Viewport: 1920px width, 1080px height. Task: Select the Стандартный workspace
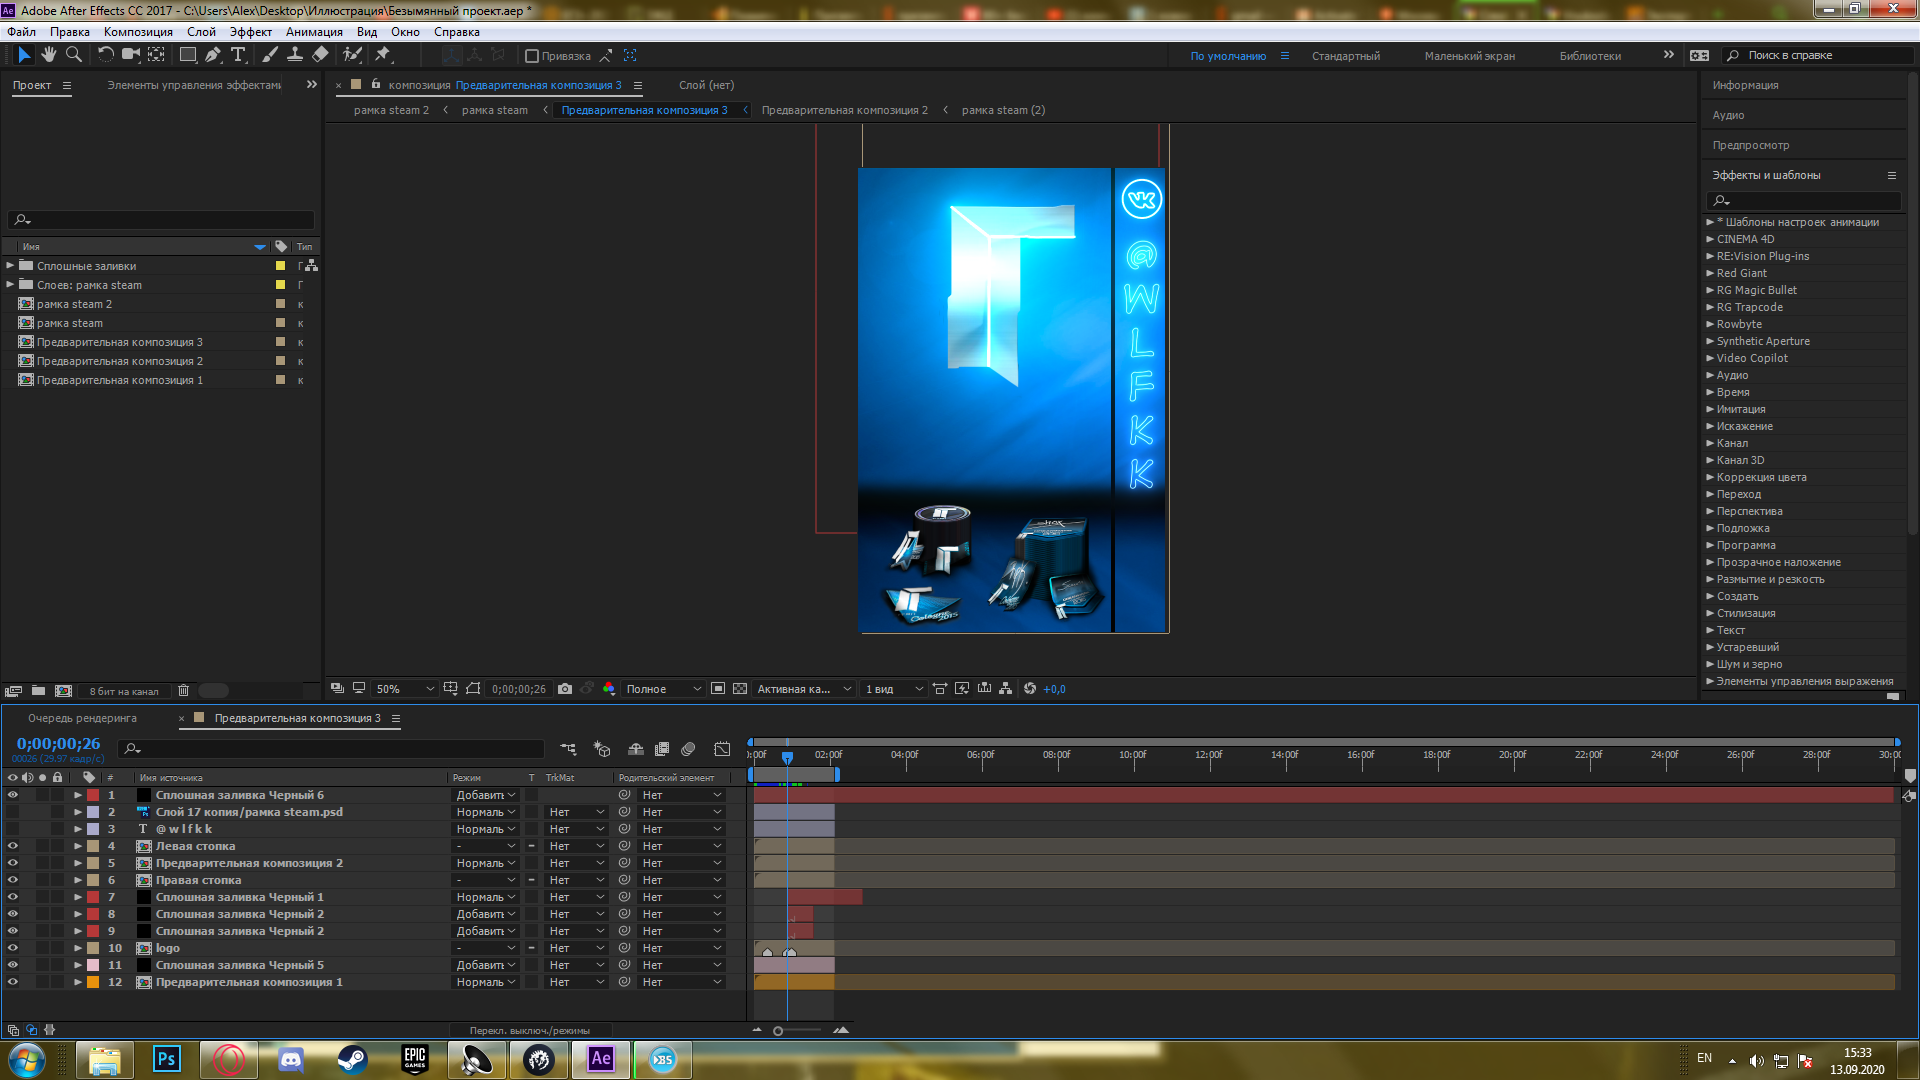point(1345,56)
